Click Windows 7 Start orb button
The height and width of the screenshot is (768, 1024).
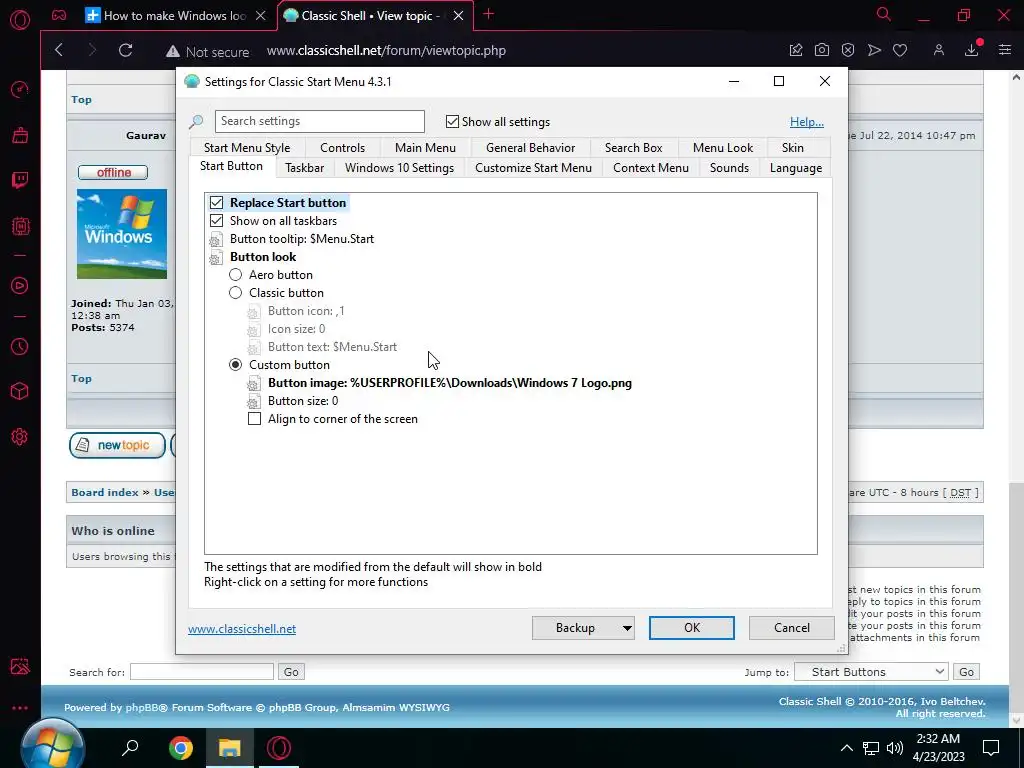[x=52, y=746]
